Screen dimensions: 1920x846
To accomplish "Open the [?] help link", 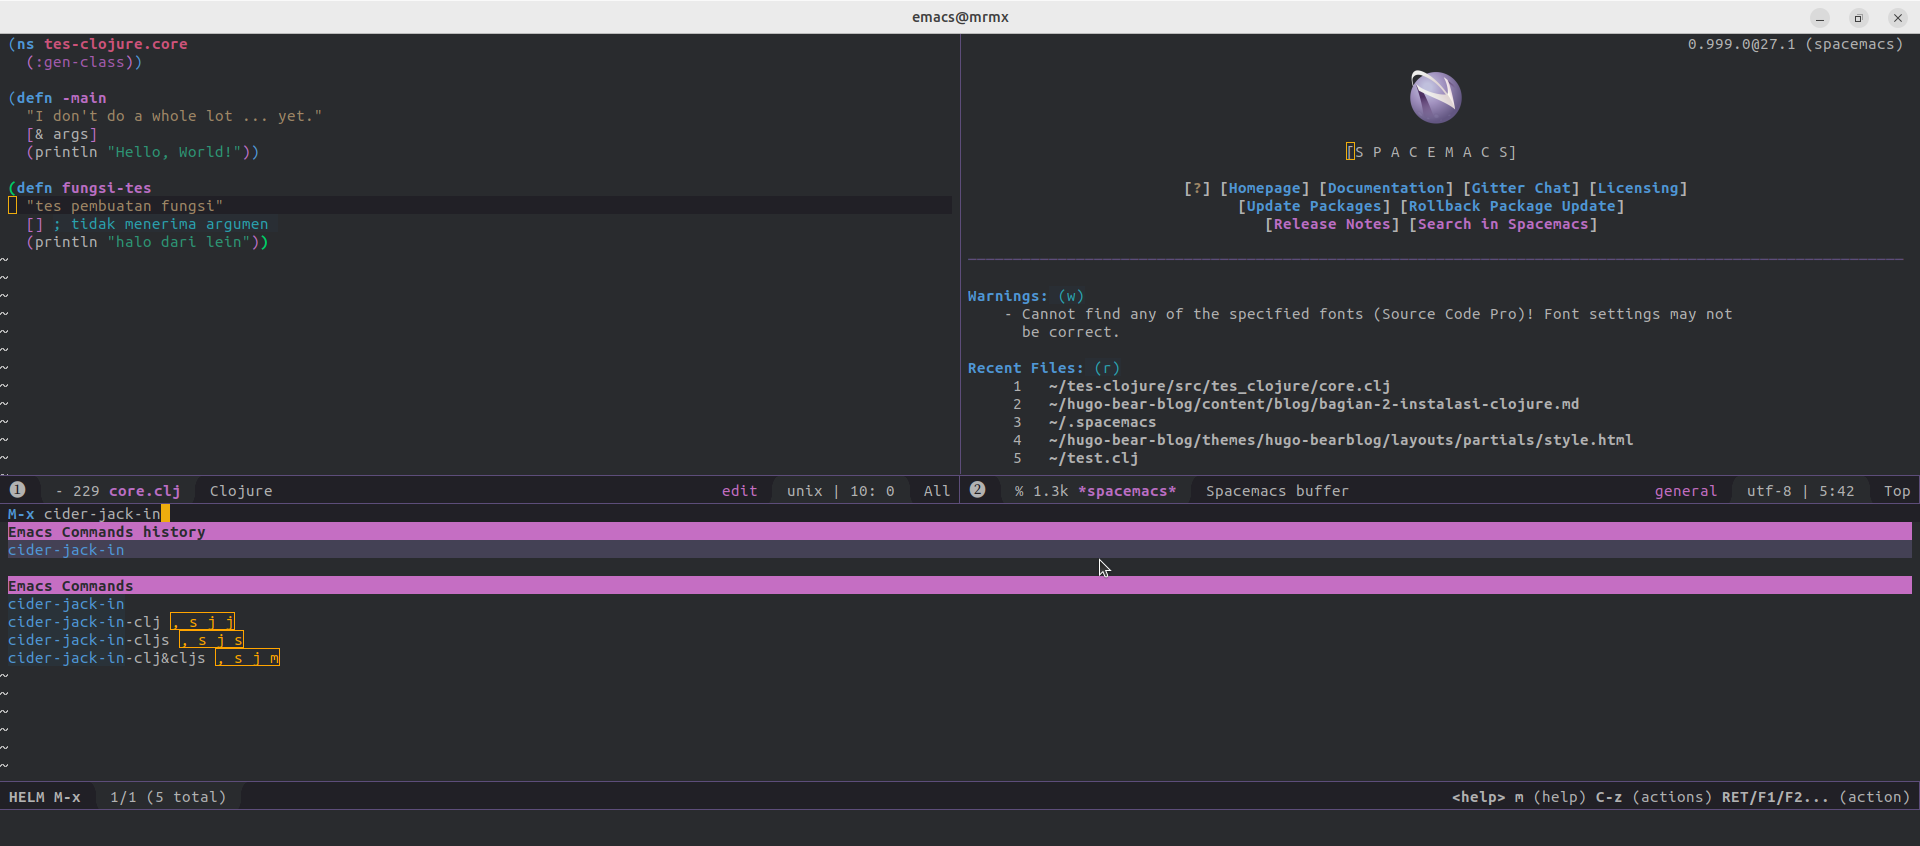I will pos(1197,188).
